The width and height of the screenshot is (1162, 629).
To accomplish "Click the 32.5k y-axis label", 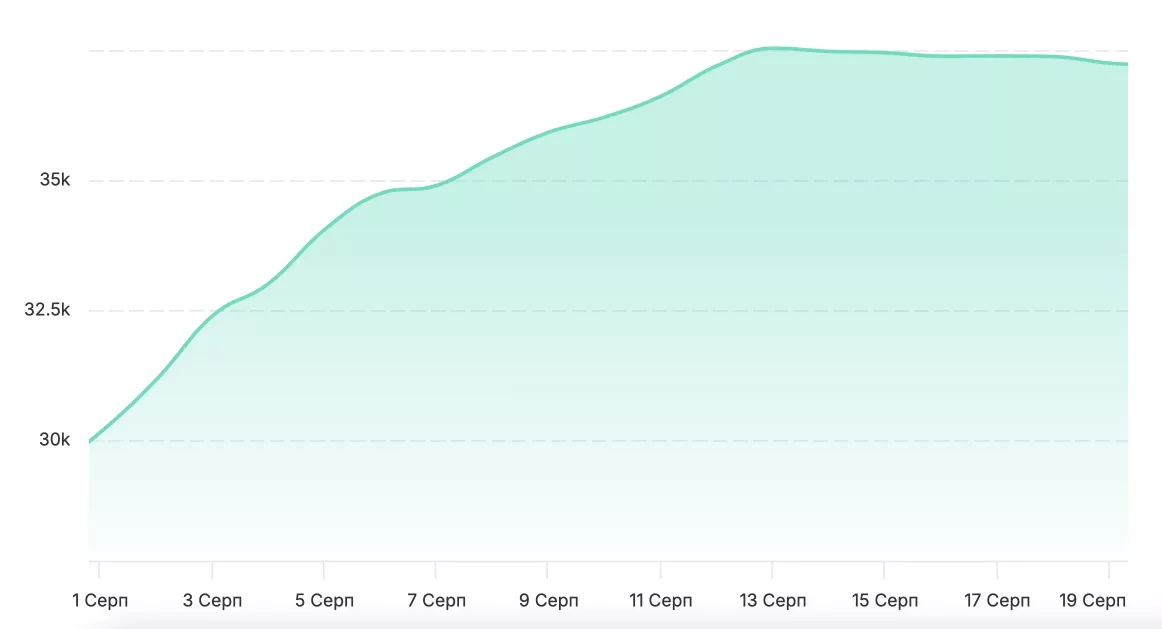I will click(47, 310).
